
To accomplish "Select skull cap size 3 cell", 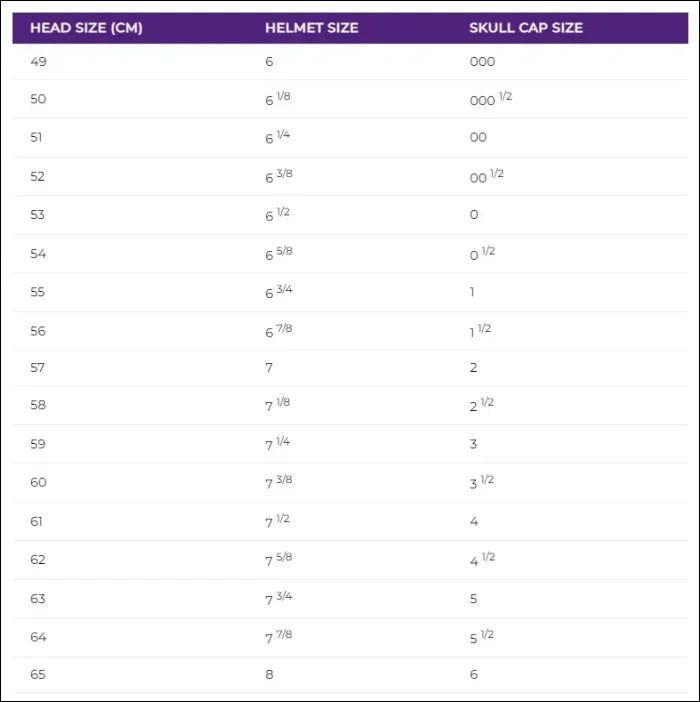I will pos(474,444).
